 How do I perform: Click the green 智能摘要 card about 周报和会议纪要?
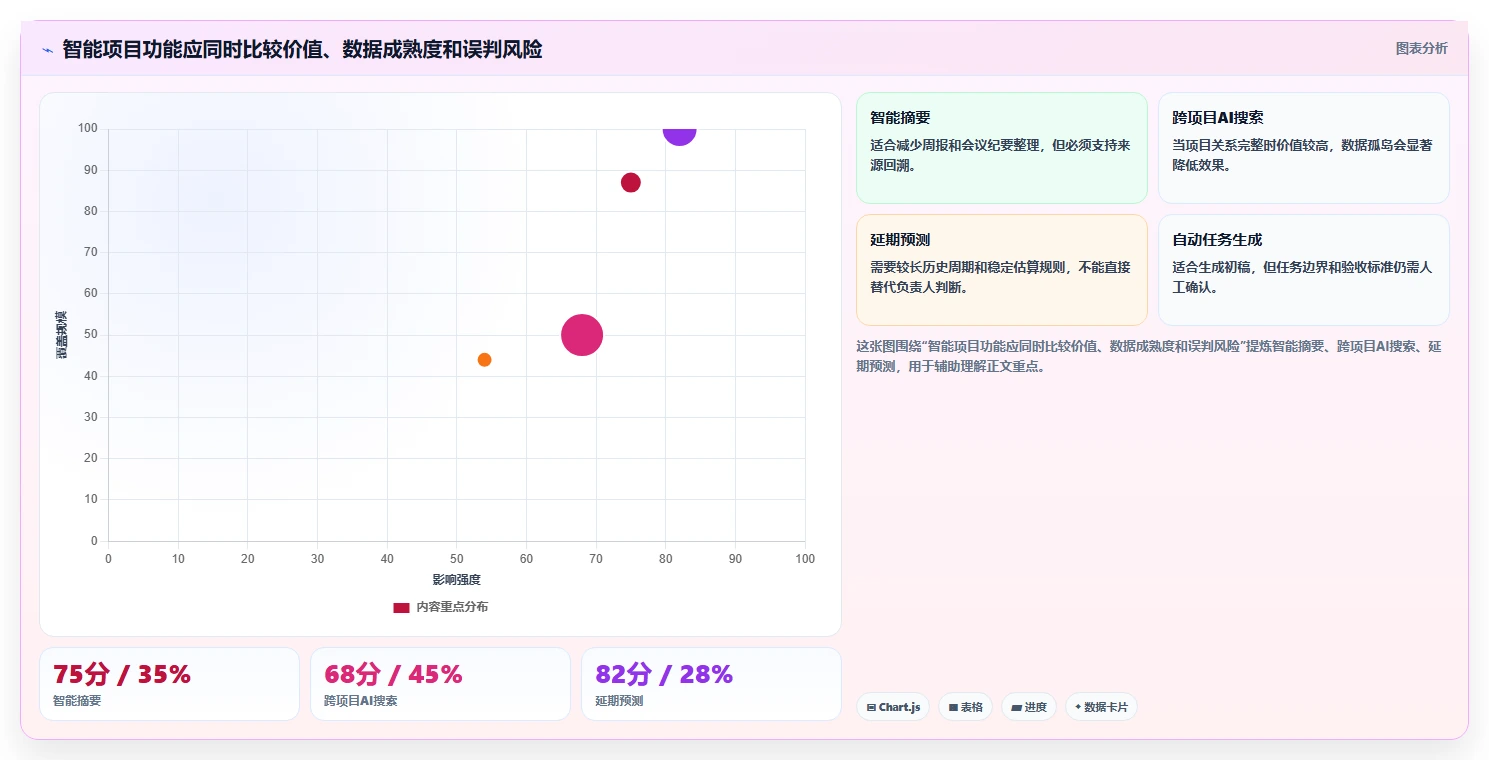click(1002, 148)
